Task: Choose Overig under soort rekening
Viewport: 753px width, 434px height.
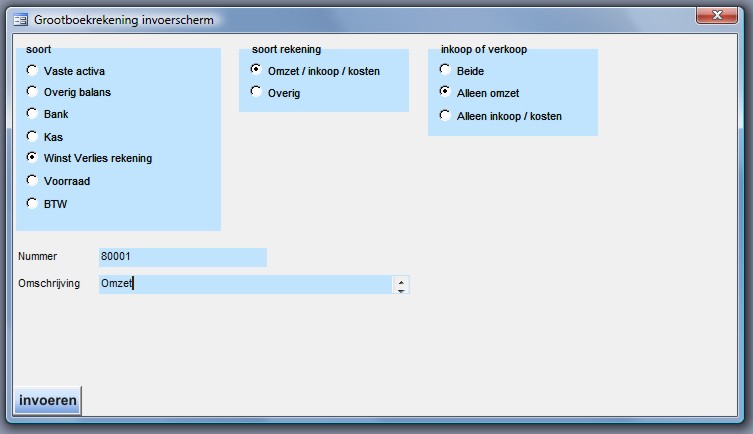Action: coord(257,92)
